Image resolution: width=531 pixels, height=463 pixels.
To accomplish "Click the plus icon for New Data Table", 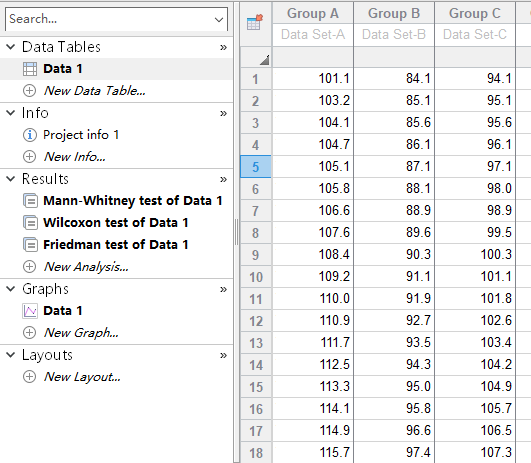I will point(29,91).
